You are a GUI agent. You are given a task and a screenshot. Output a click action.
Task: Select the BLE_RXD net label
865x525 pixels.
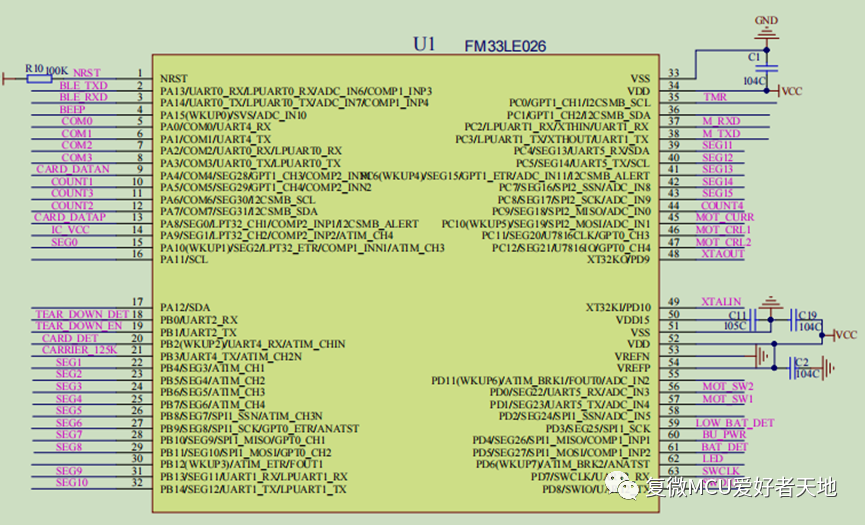click(x=83, y=97)
